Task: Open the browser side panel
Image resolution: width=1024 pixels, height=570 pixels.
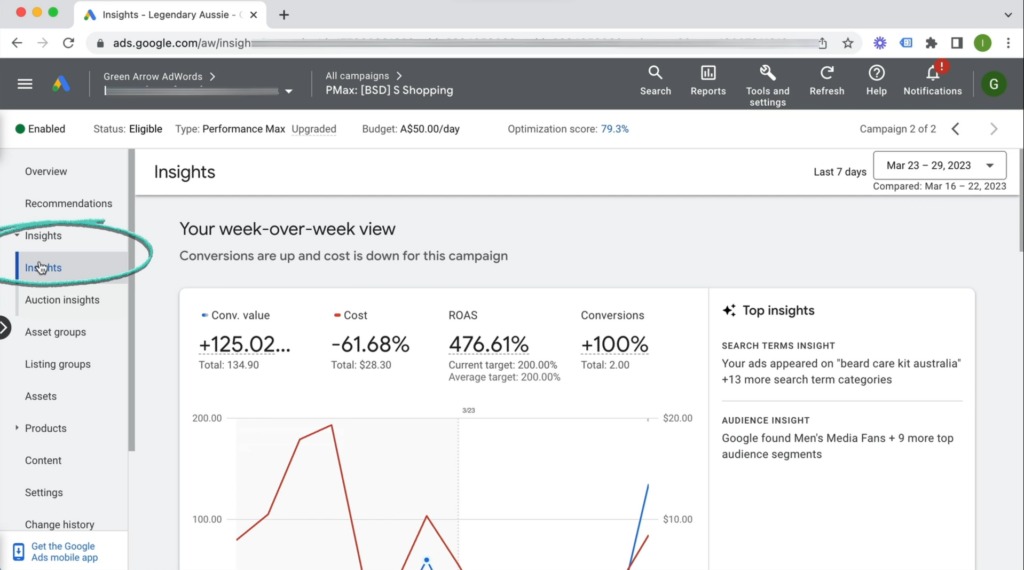Action: [957, 43]
